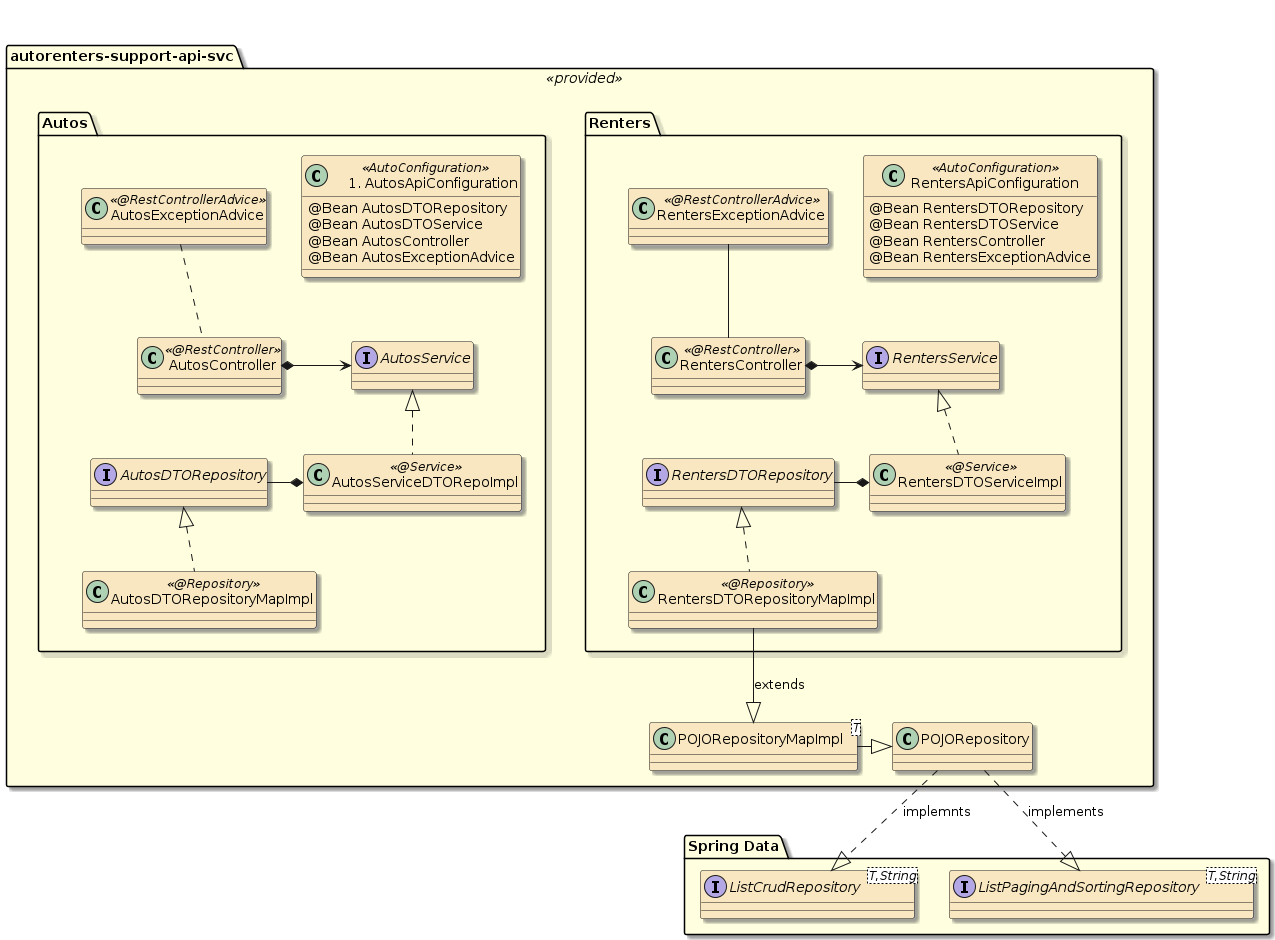Click the '@Bean RentersDTORepository' line
Screen dimensions: 1275x940
click(976, 208)
